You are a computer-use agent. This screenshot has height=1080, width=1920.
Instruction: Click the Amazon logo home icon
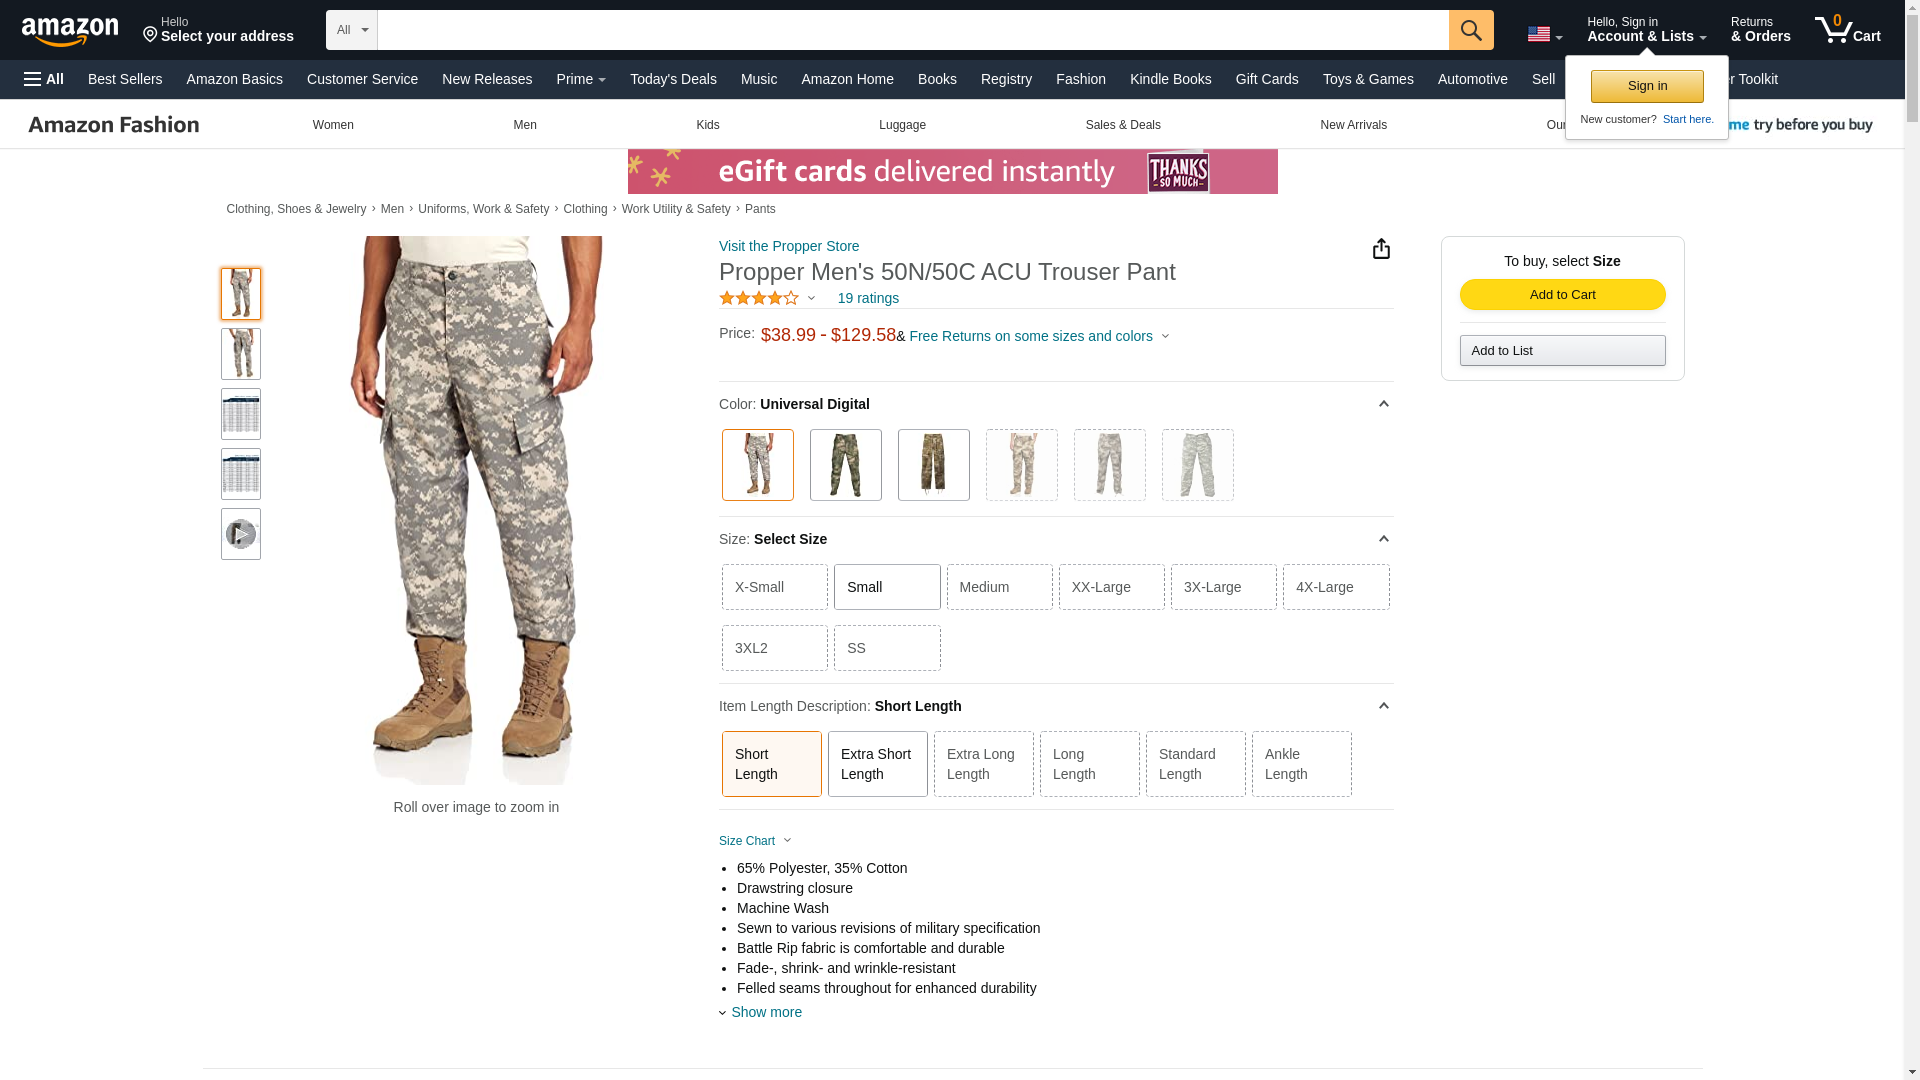(x=70, y=32)
